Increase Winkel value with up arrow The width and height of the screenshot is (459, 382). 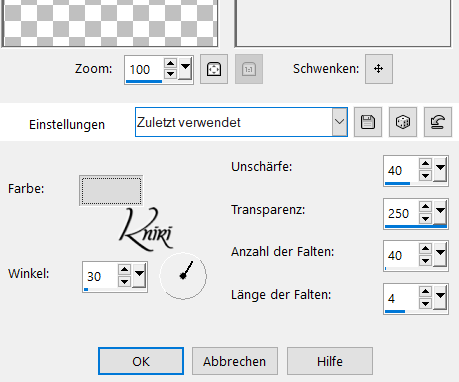pyautogui.click(x=124, y=270)
